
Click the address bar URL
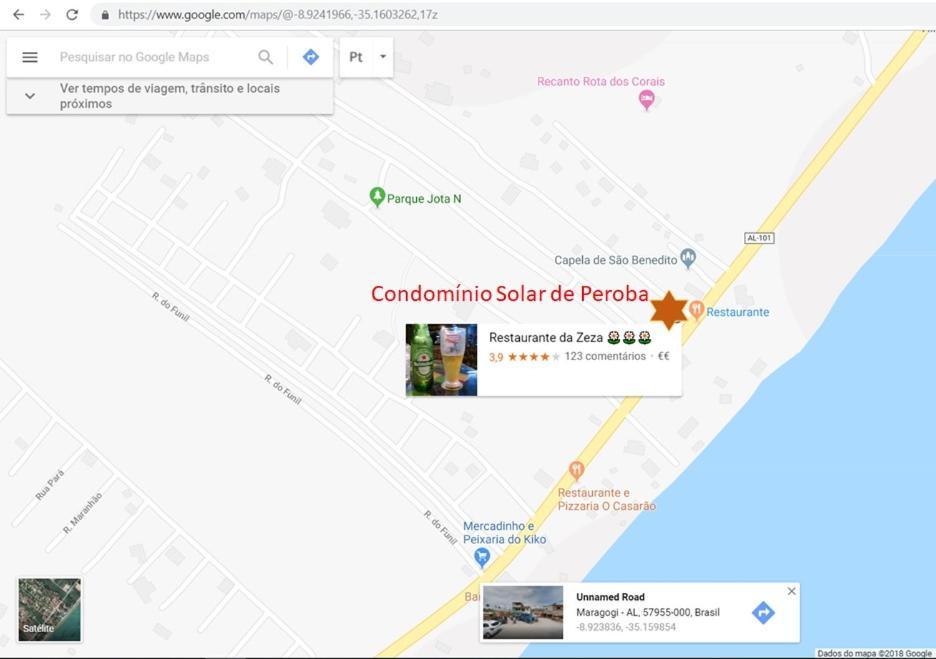(278, 14)
